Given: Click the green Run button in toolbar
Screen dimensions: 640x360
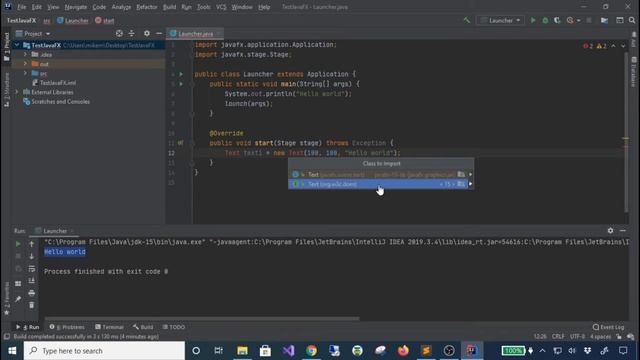Looking at the screenshot, I should coord(533,20).
